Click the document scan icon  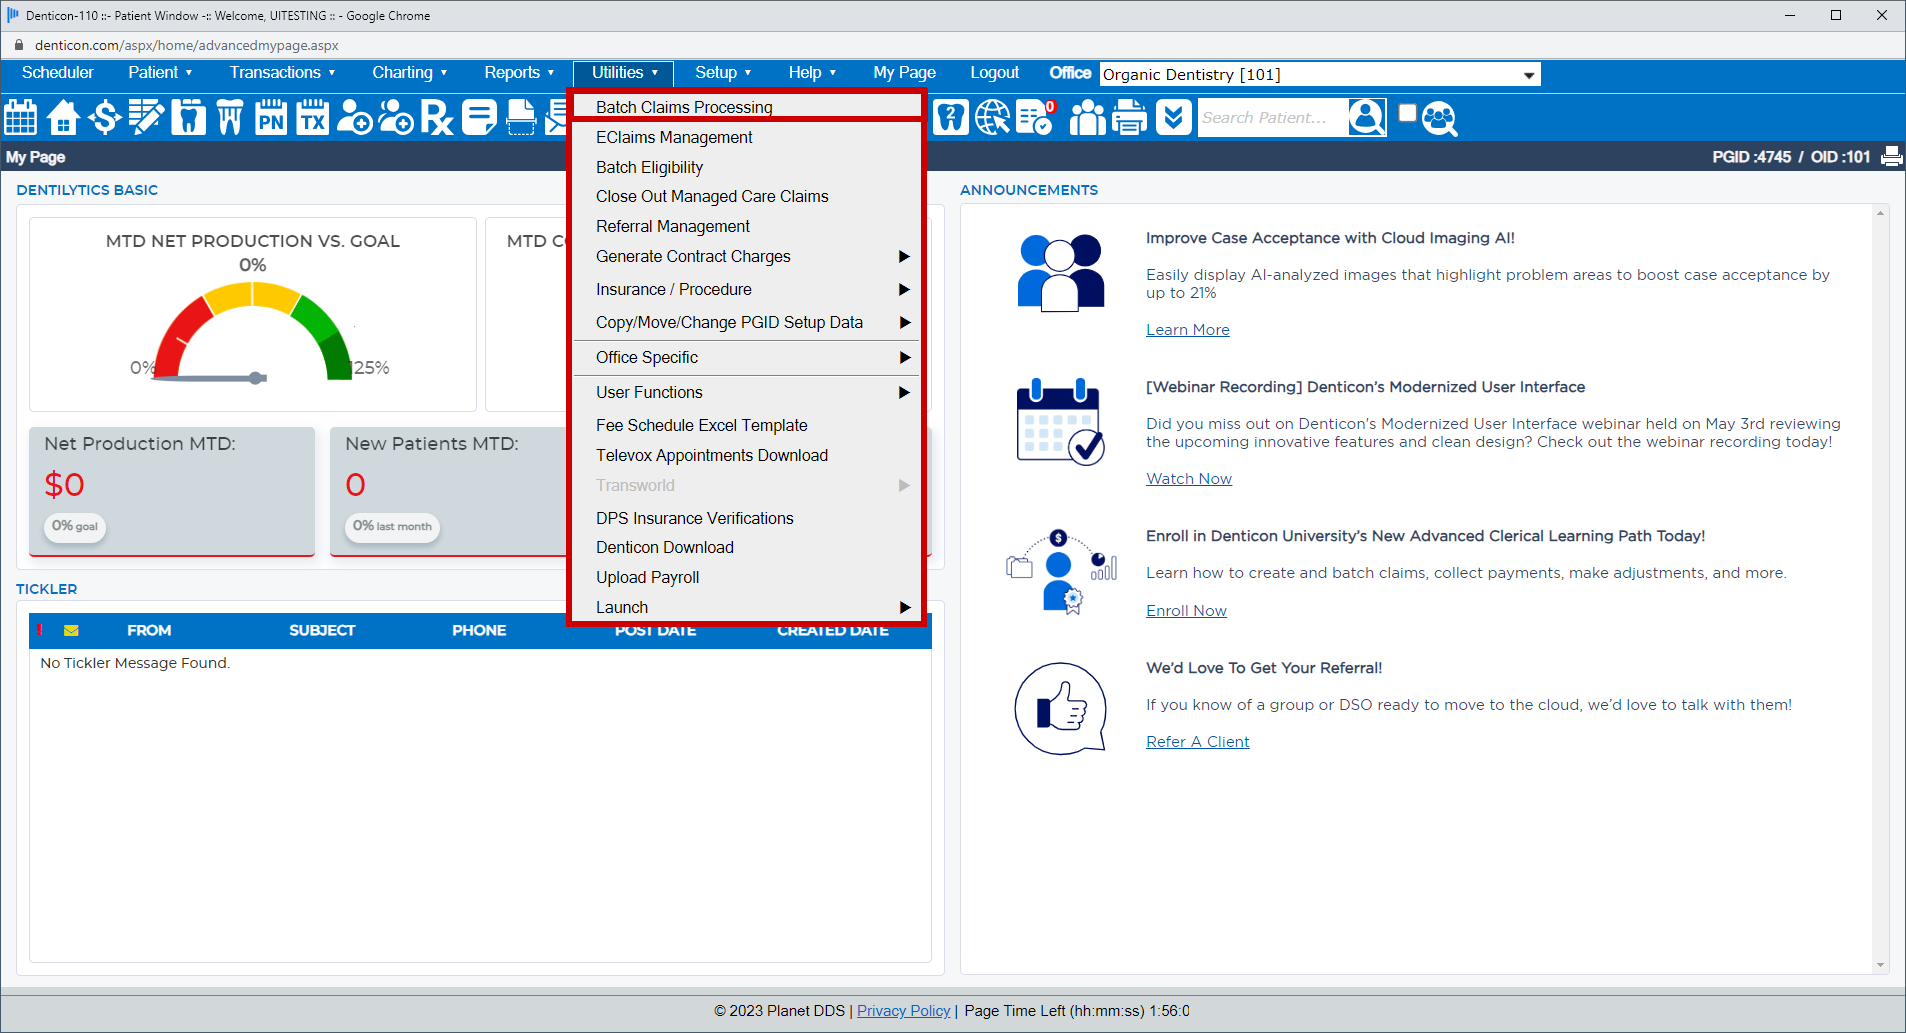[521, 118]
